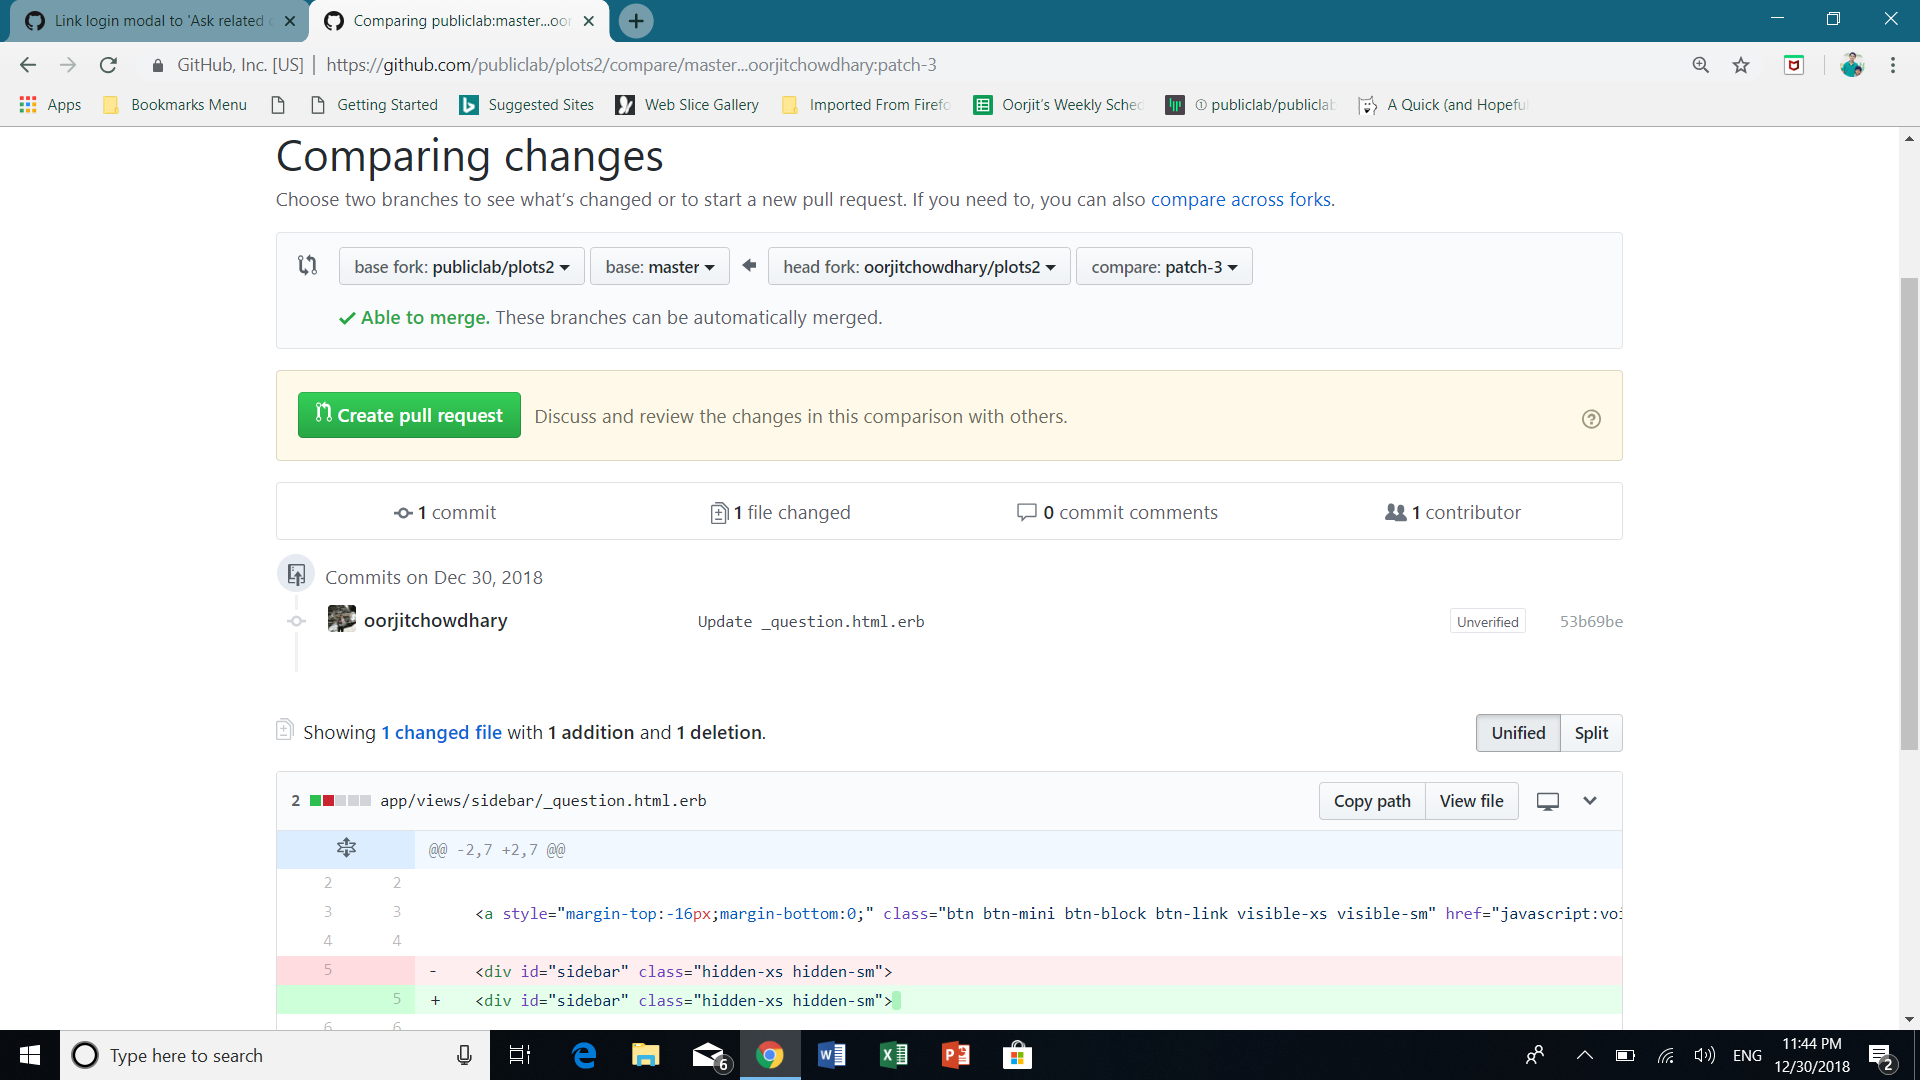The image size is (1920, 1080).
Task: Open the 1 commit tab
Action: click(445, 512)
